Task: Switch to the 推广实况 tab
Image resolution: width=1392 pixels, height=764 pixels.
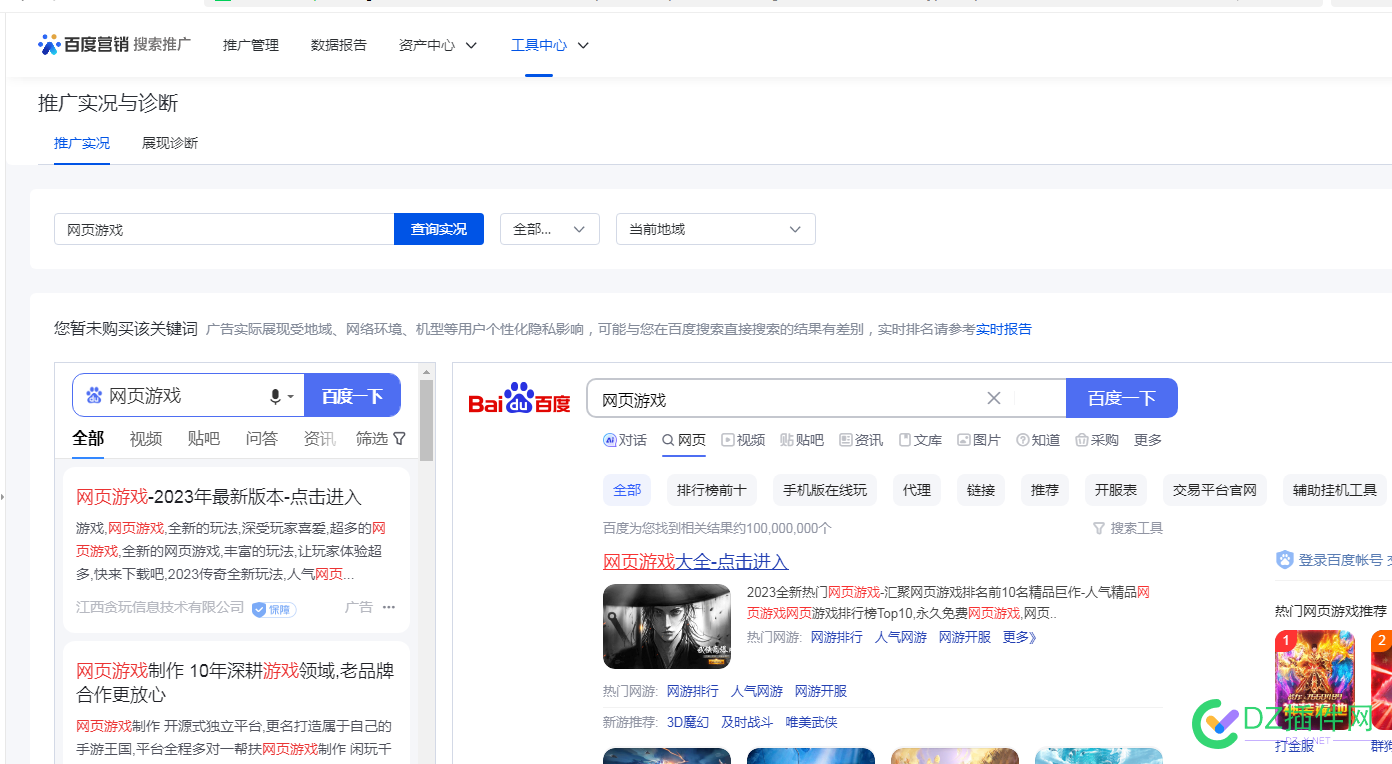Action: click(82, 143)
